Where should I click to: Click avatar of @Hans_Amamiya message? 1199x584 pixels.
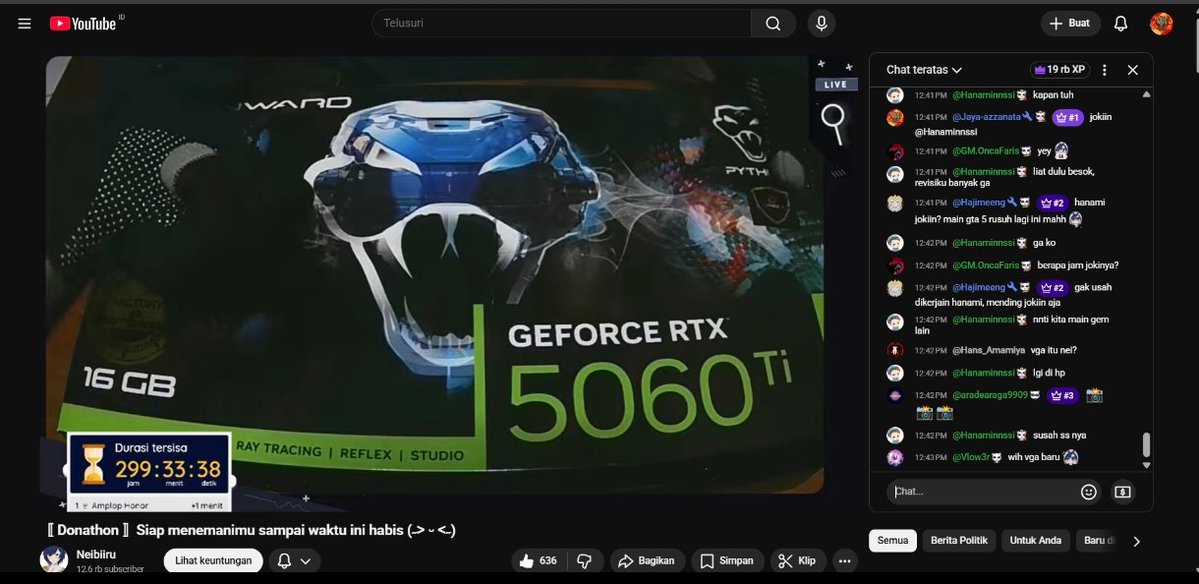(895, 350)
